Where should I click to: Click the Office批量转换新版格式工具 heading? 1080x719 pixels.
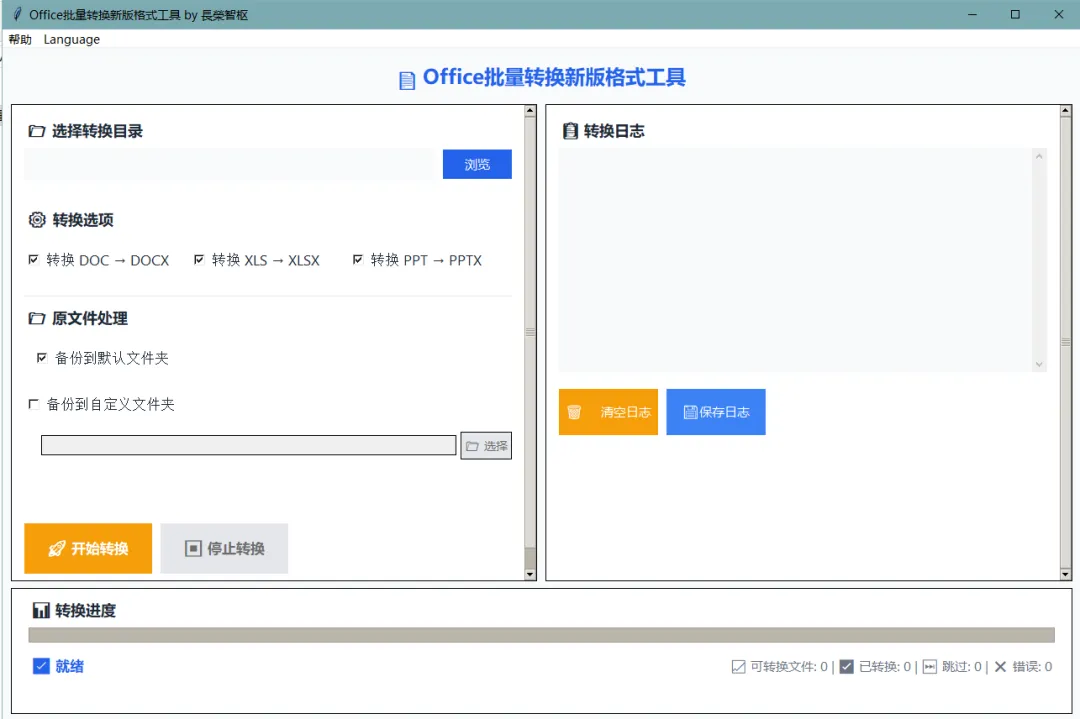[554, 77]
